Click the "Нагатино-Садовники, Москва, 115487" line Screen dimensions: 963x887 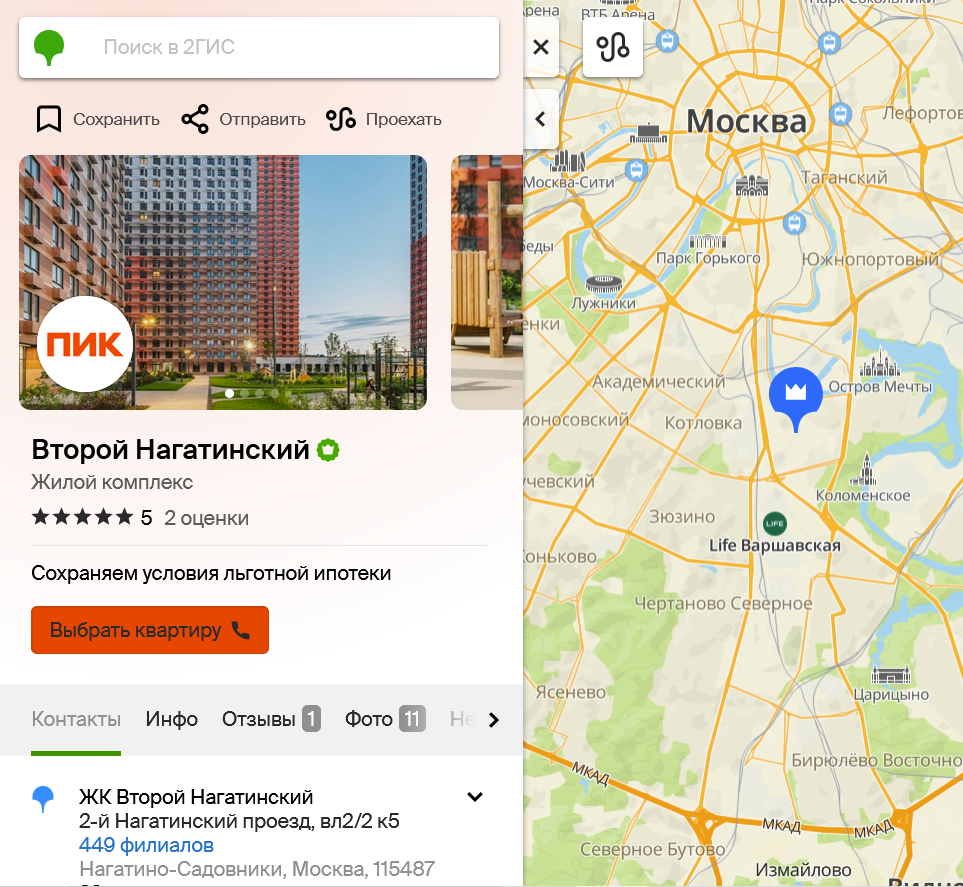[x=257, y=869]
